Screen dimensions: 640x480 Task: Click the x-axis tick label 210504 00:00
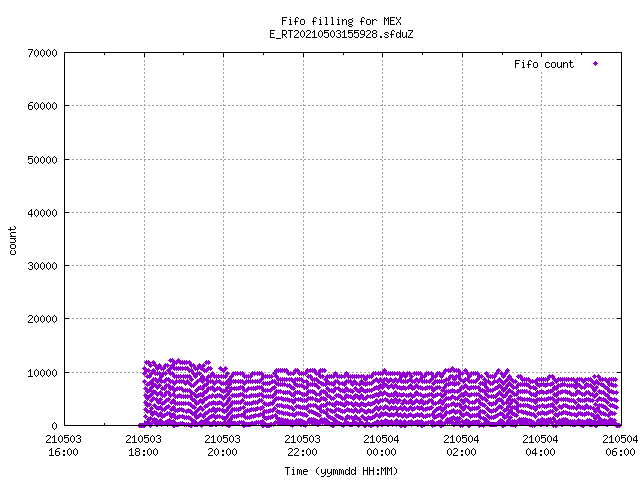(382, 445)
